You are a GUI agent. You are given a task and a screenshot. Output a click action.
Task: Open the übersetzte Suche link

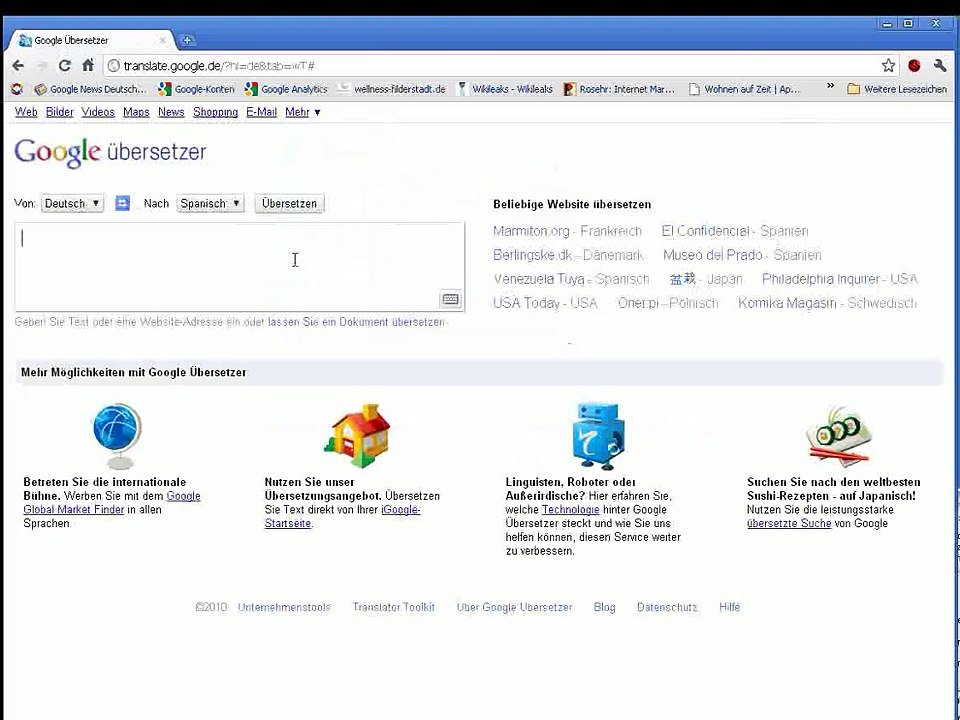(789, 523)
